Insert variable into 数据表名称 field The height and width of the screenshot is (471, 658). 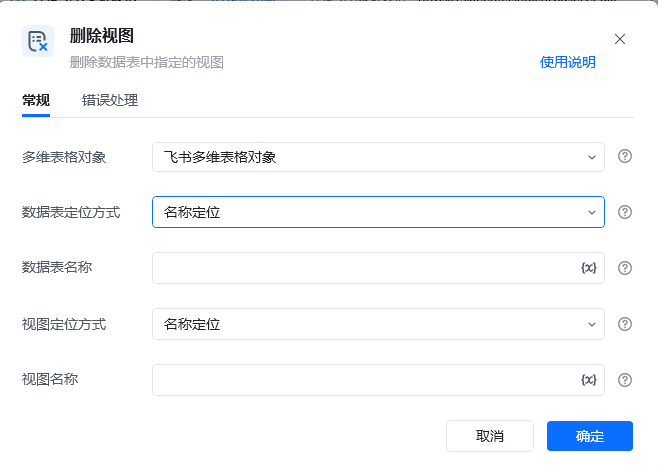pos(588,268)
